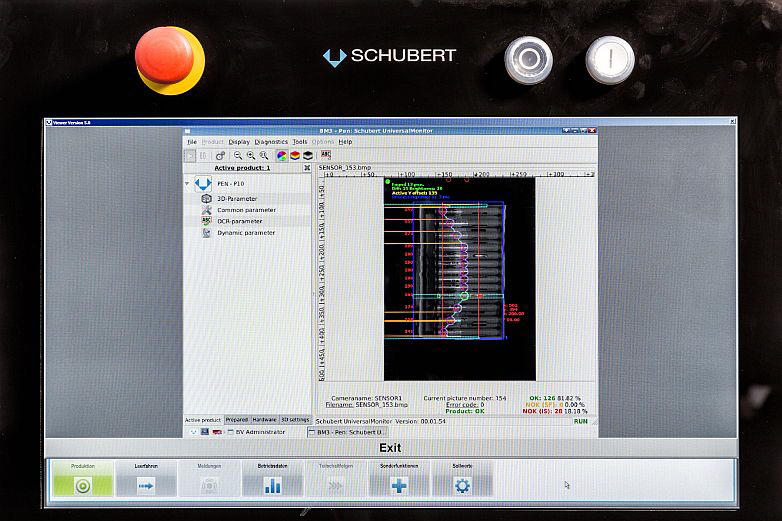Open the Tools menu
This screenshot has width=782, height=521.
tap(300, 142)
